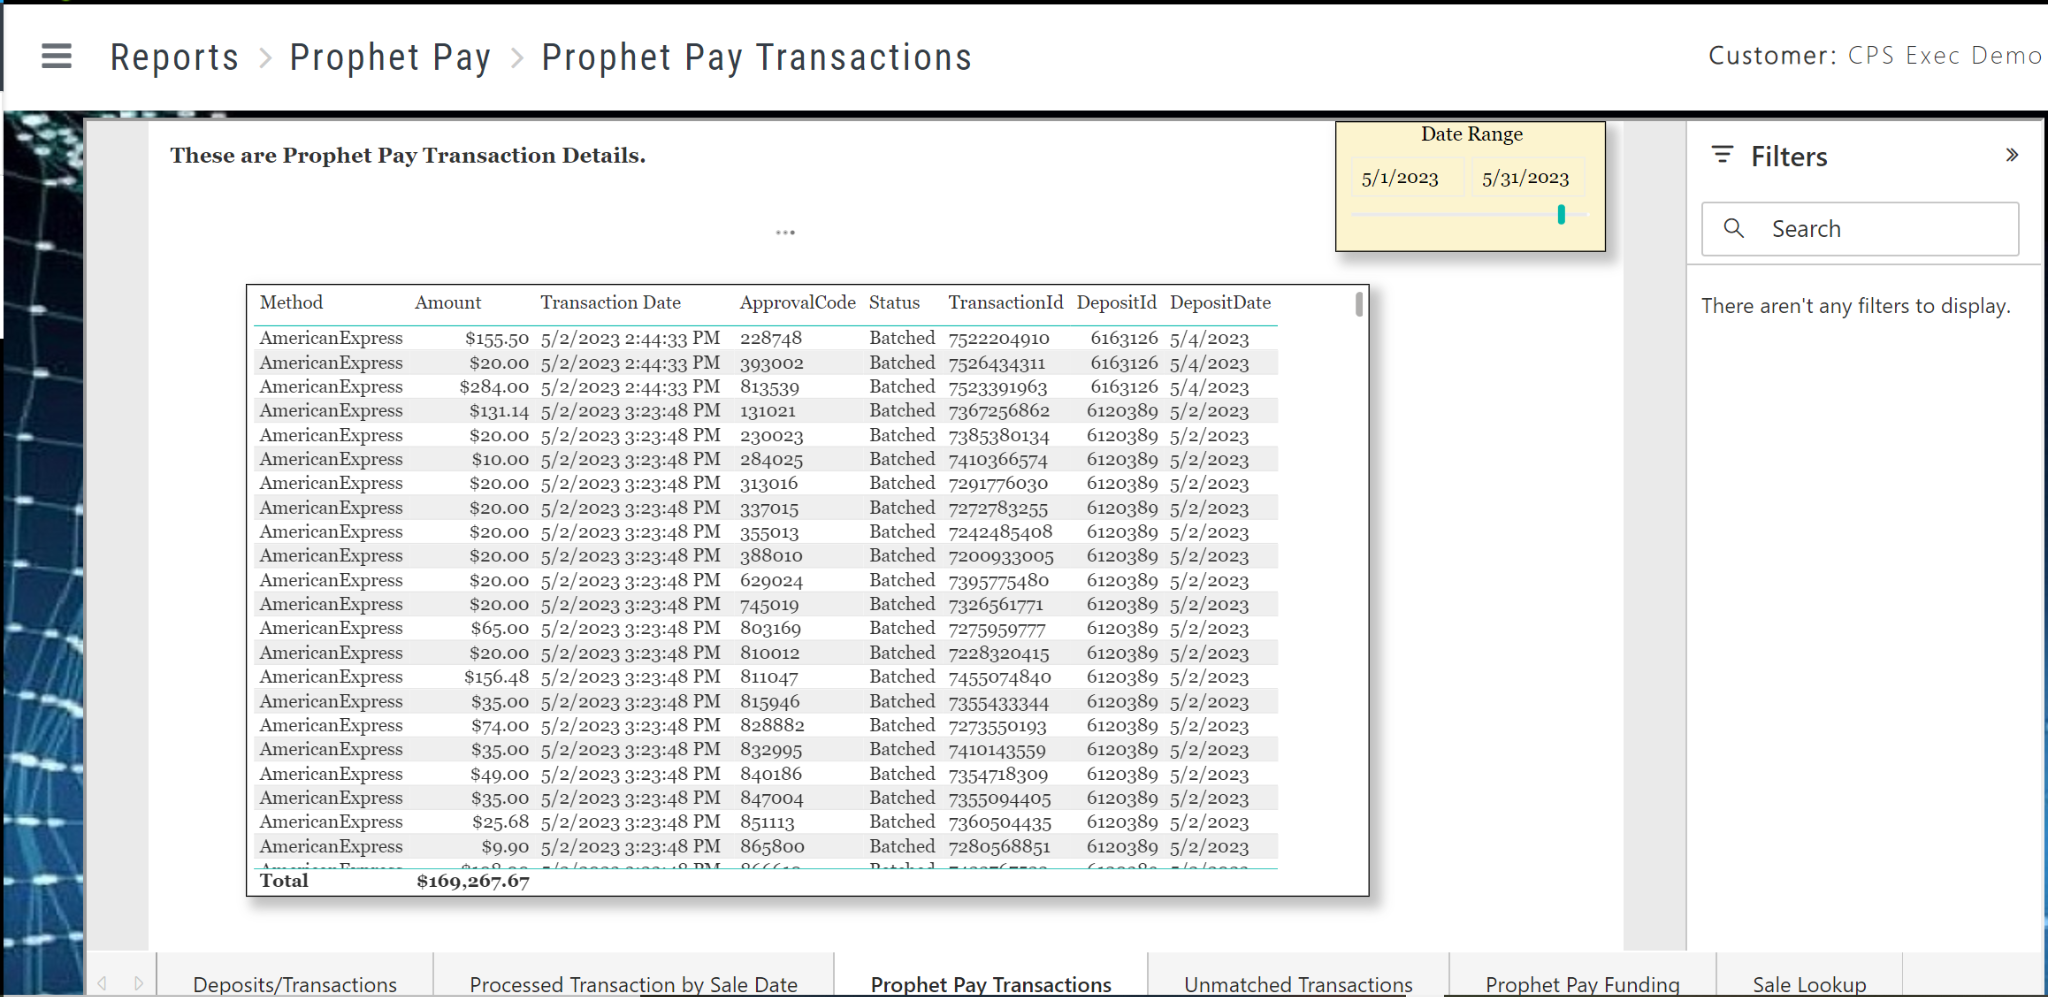Image resolution: width=2048 pixels, height=997 pixels.
Task: Click Date Range slicer title
Action: (x=1471, y=134)
